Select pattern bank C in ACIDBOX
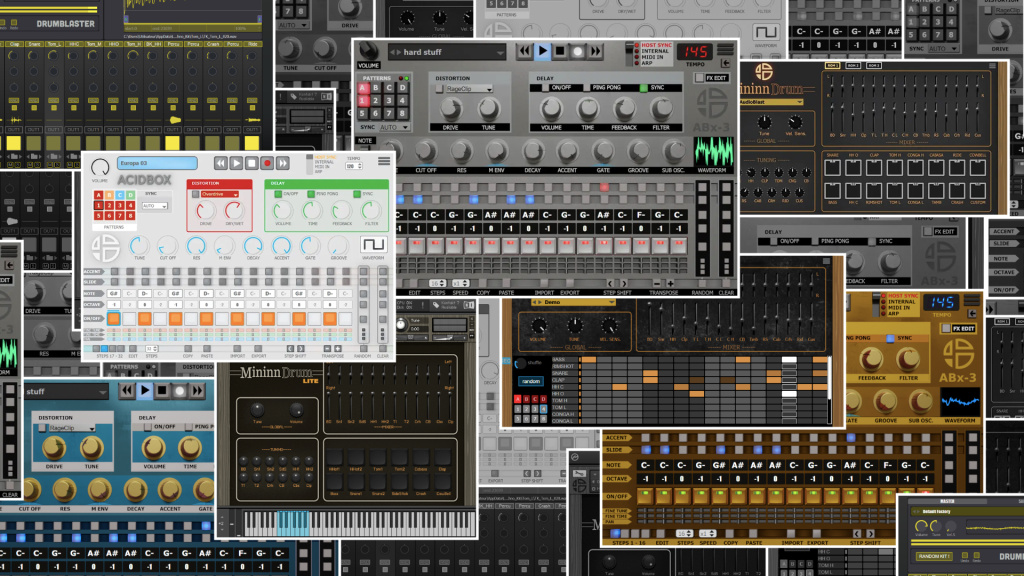This screenshot has height=576, width=1024. coord(120,195)
